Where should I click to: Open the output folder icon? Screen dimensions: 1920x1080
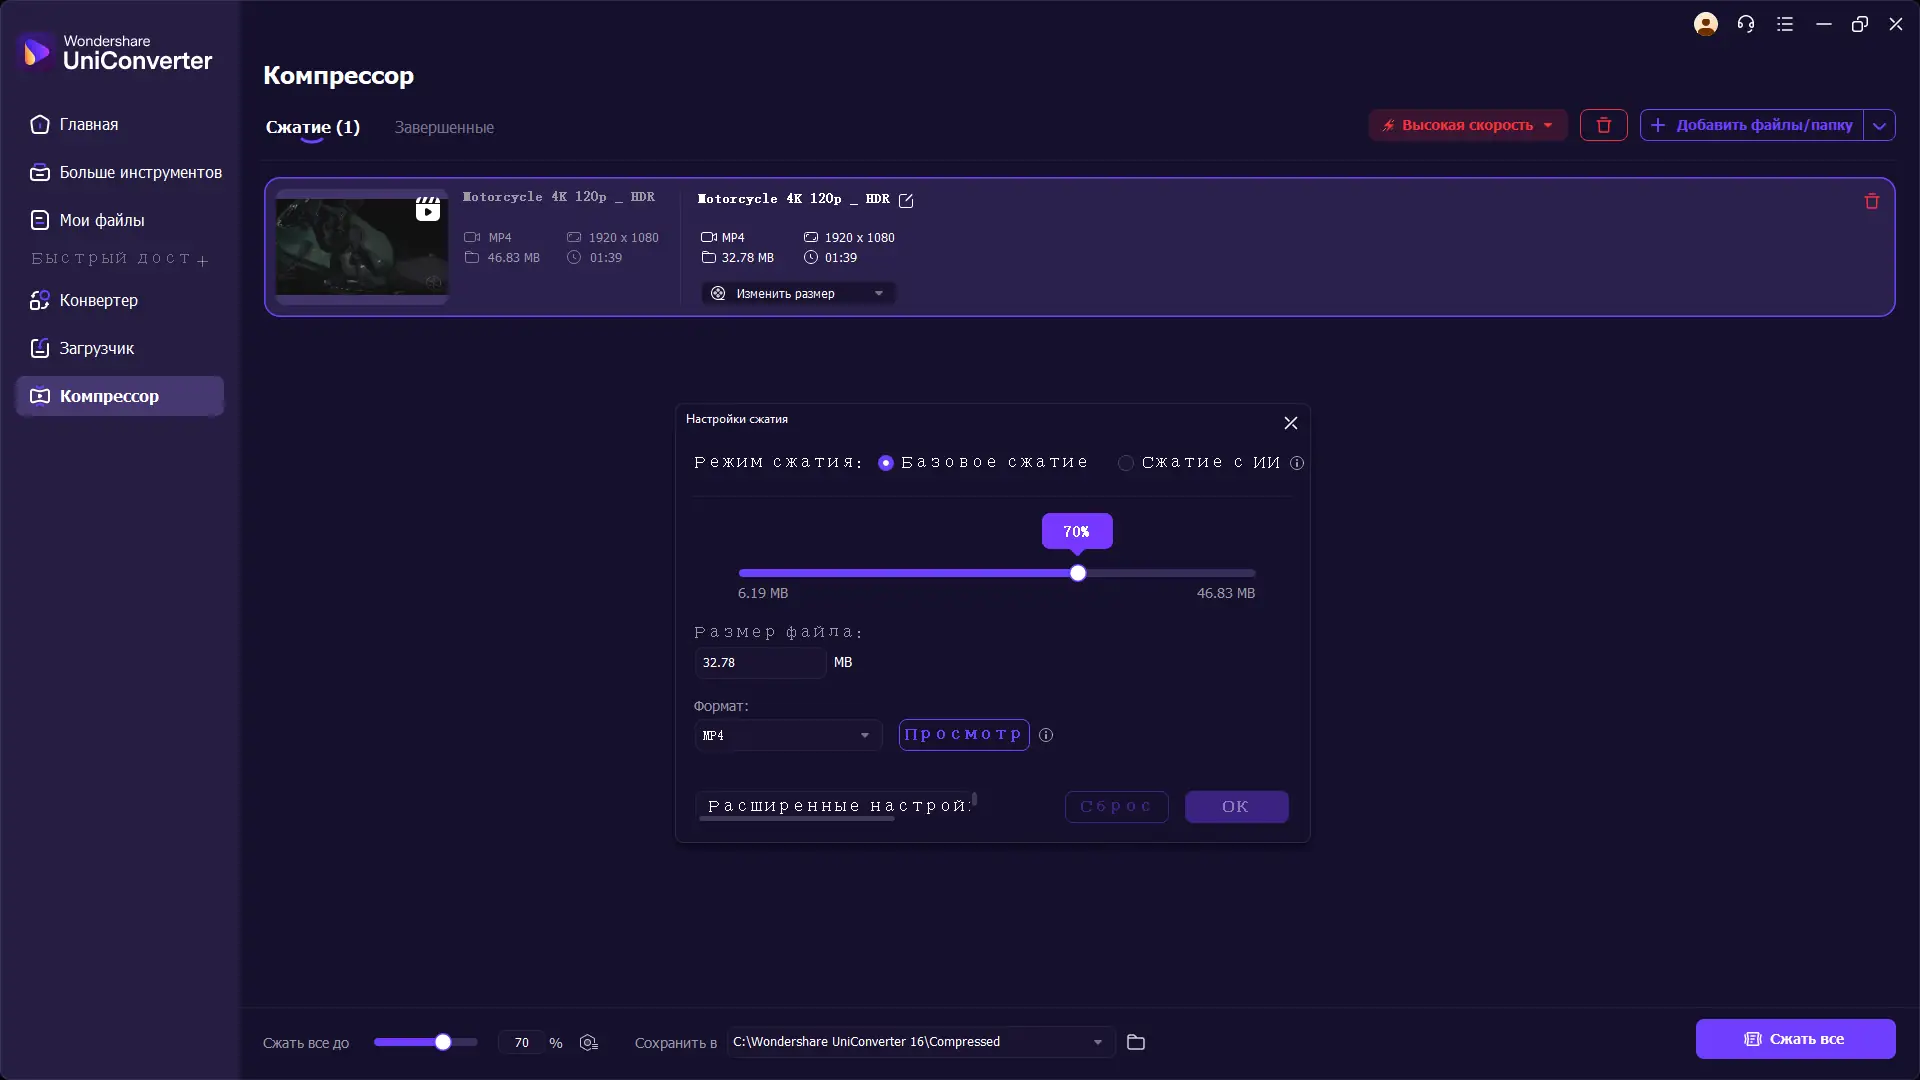1136,1042
